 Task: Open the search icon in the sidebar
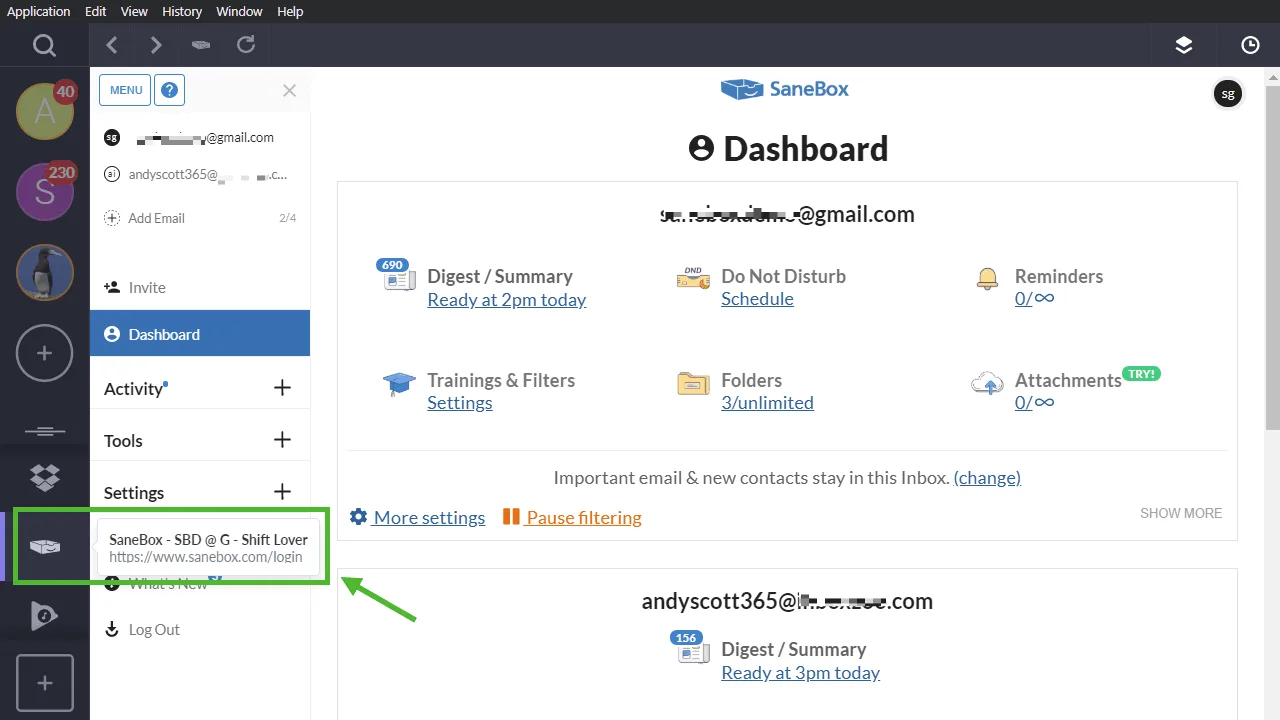[x=44, y=45]
